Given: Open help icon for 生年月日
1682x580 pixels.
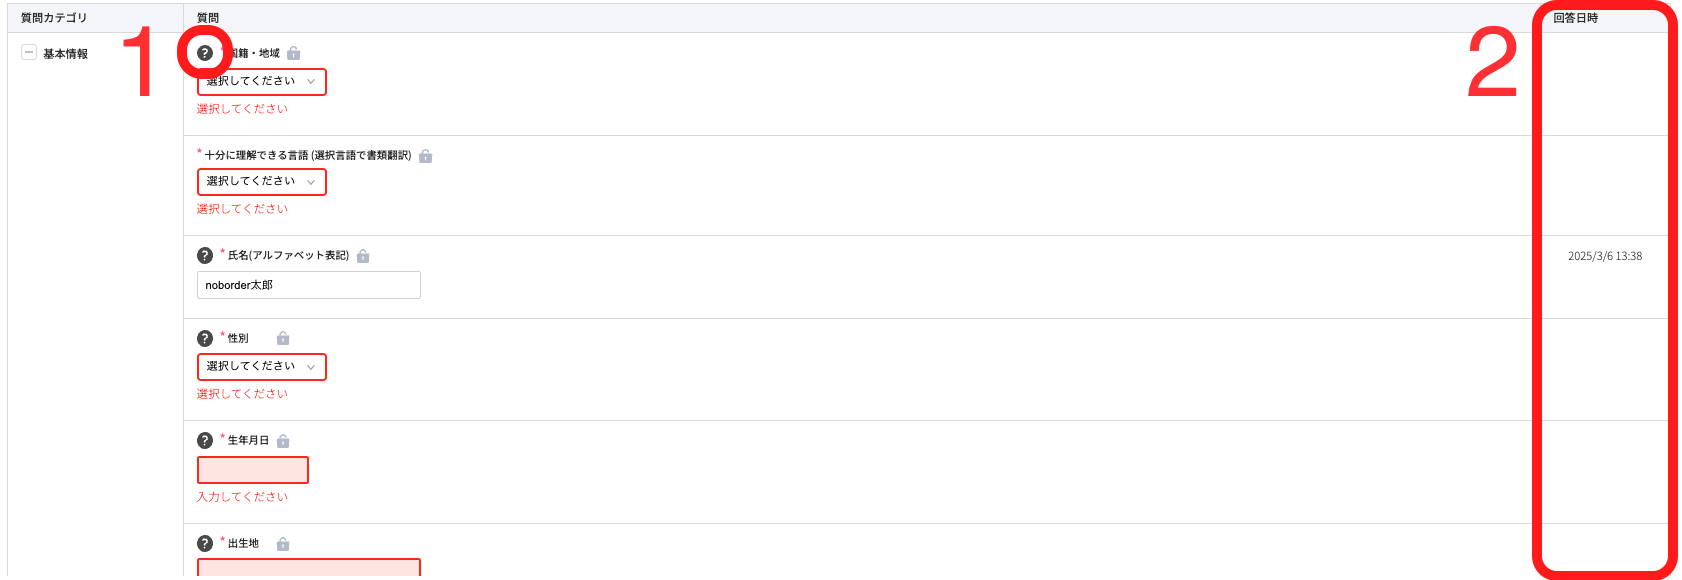Looking at the screenshot, I should pyautogui.click(x=205, y=440).
